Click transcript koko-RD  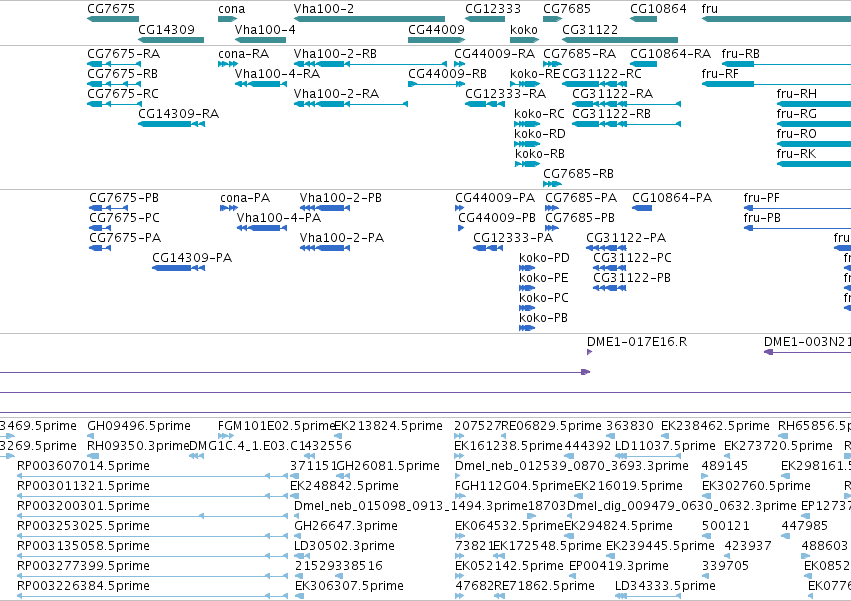pyautogui.click(x=526, y=144)
